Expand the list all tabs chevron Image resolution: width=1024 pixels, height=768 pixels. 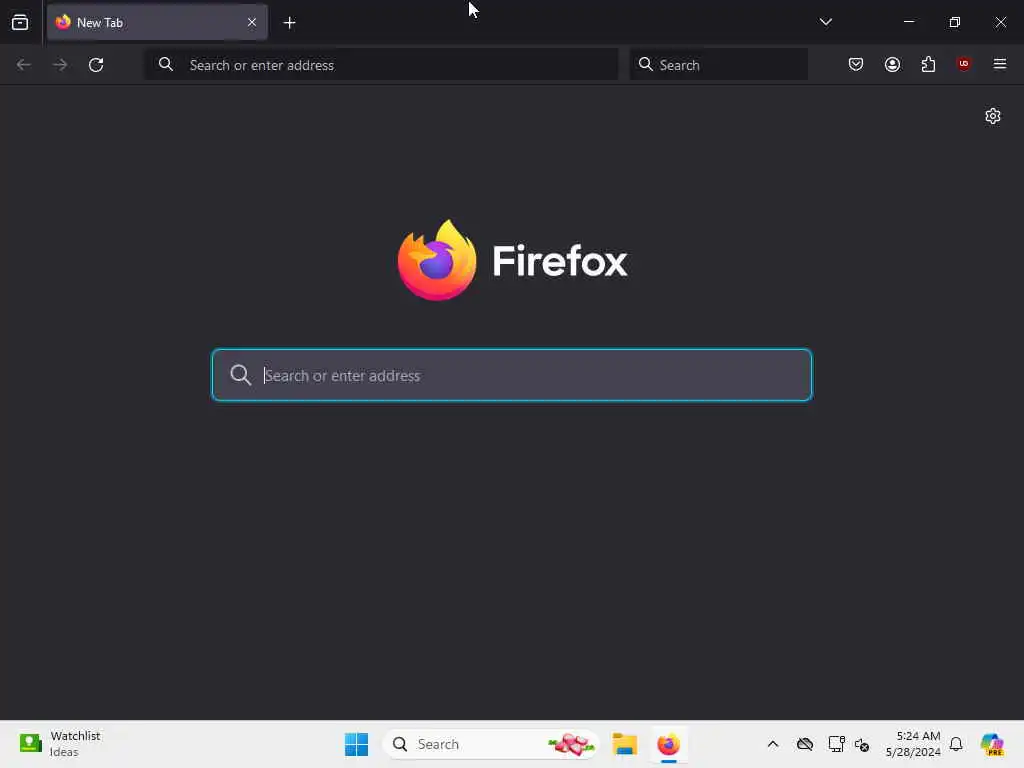point(825,22)
